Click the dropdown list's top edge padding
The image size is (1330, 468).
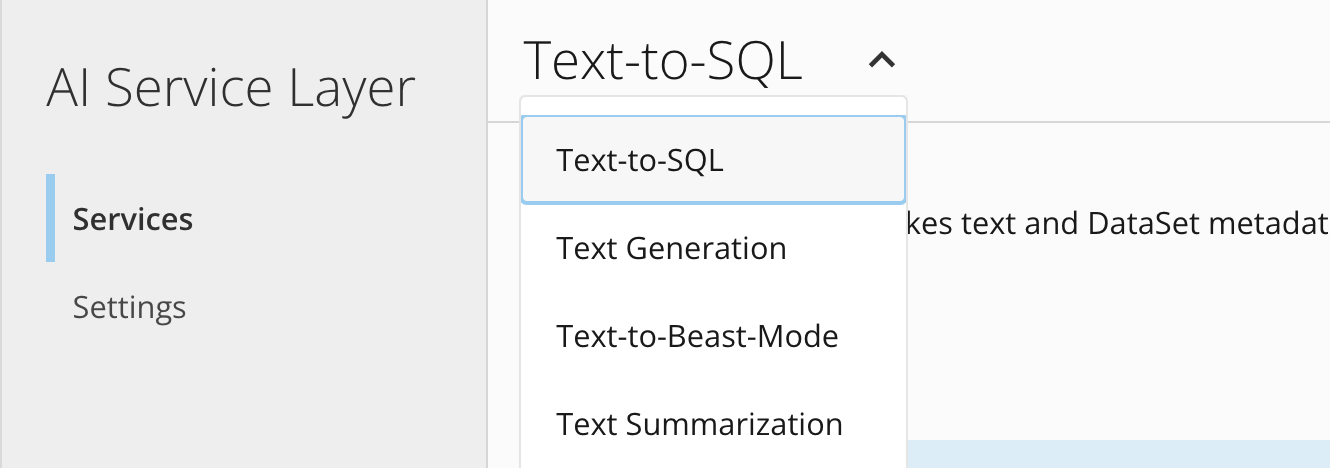[x=712, y=106]
